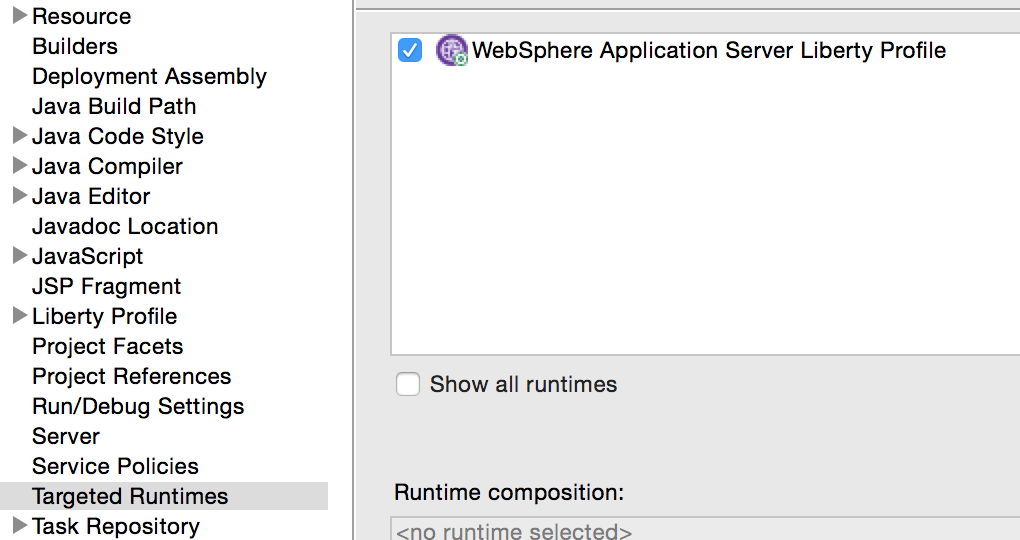The height and width of the screenshot is (540, 1020).
Task: Select Java Compiler entry
Action: 107,166
